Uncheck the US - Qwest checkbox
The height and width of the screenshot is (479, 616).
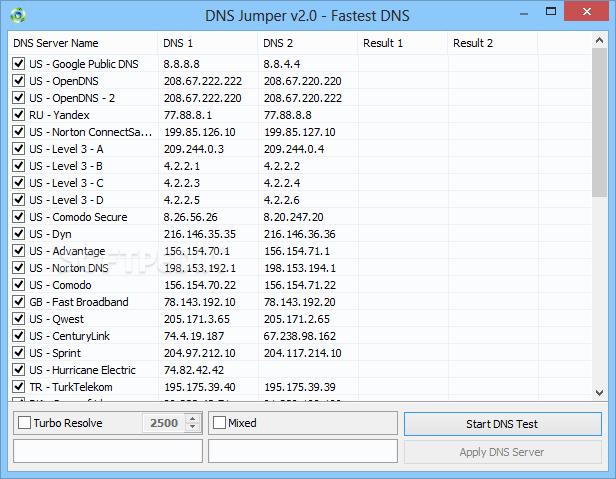[x=18, y=319]
